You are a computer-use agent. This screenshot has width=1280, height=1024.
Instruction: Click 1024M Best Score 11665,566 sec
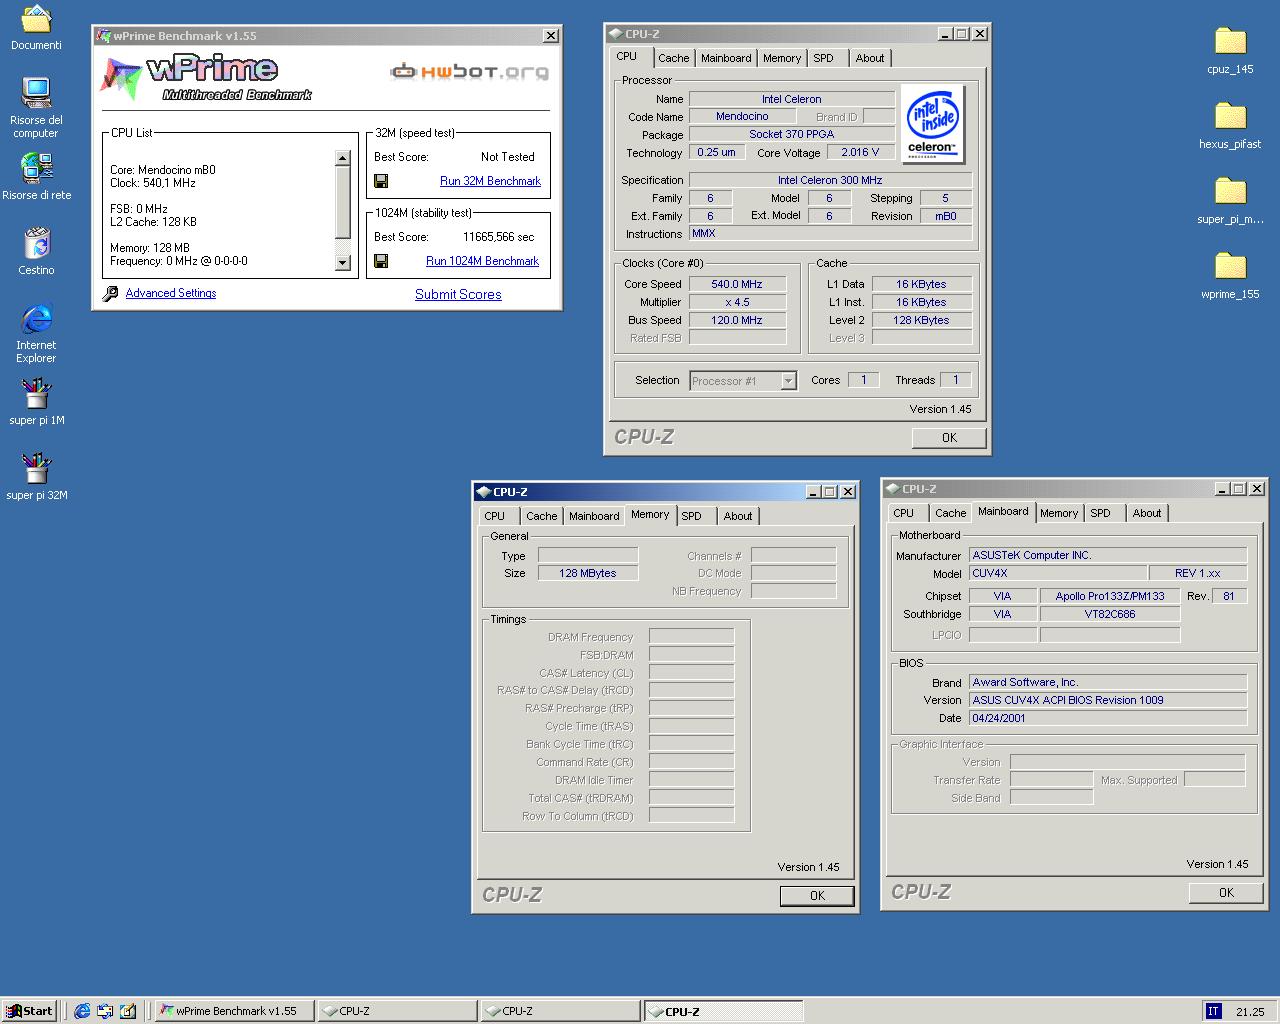(x=498, y=237)
